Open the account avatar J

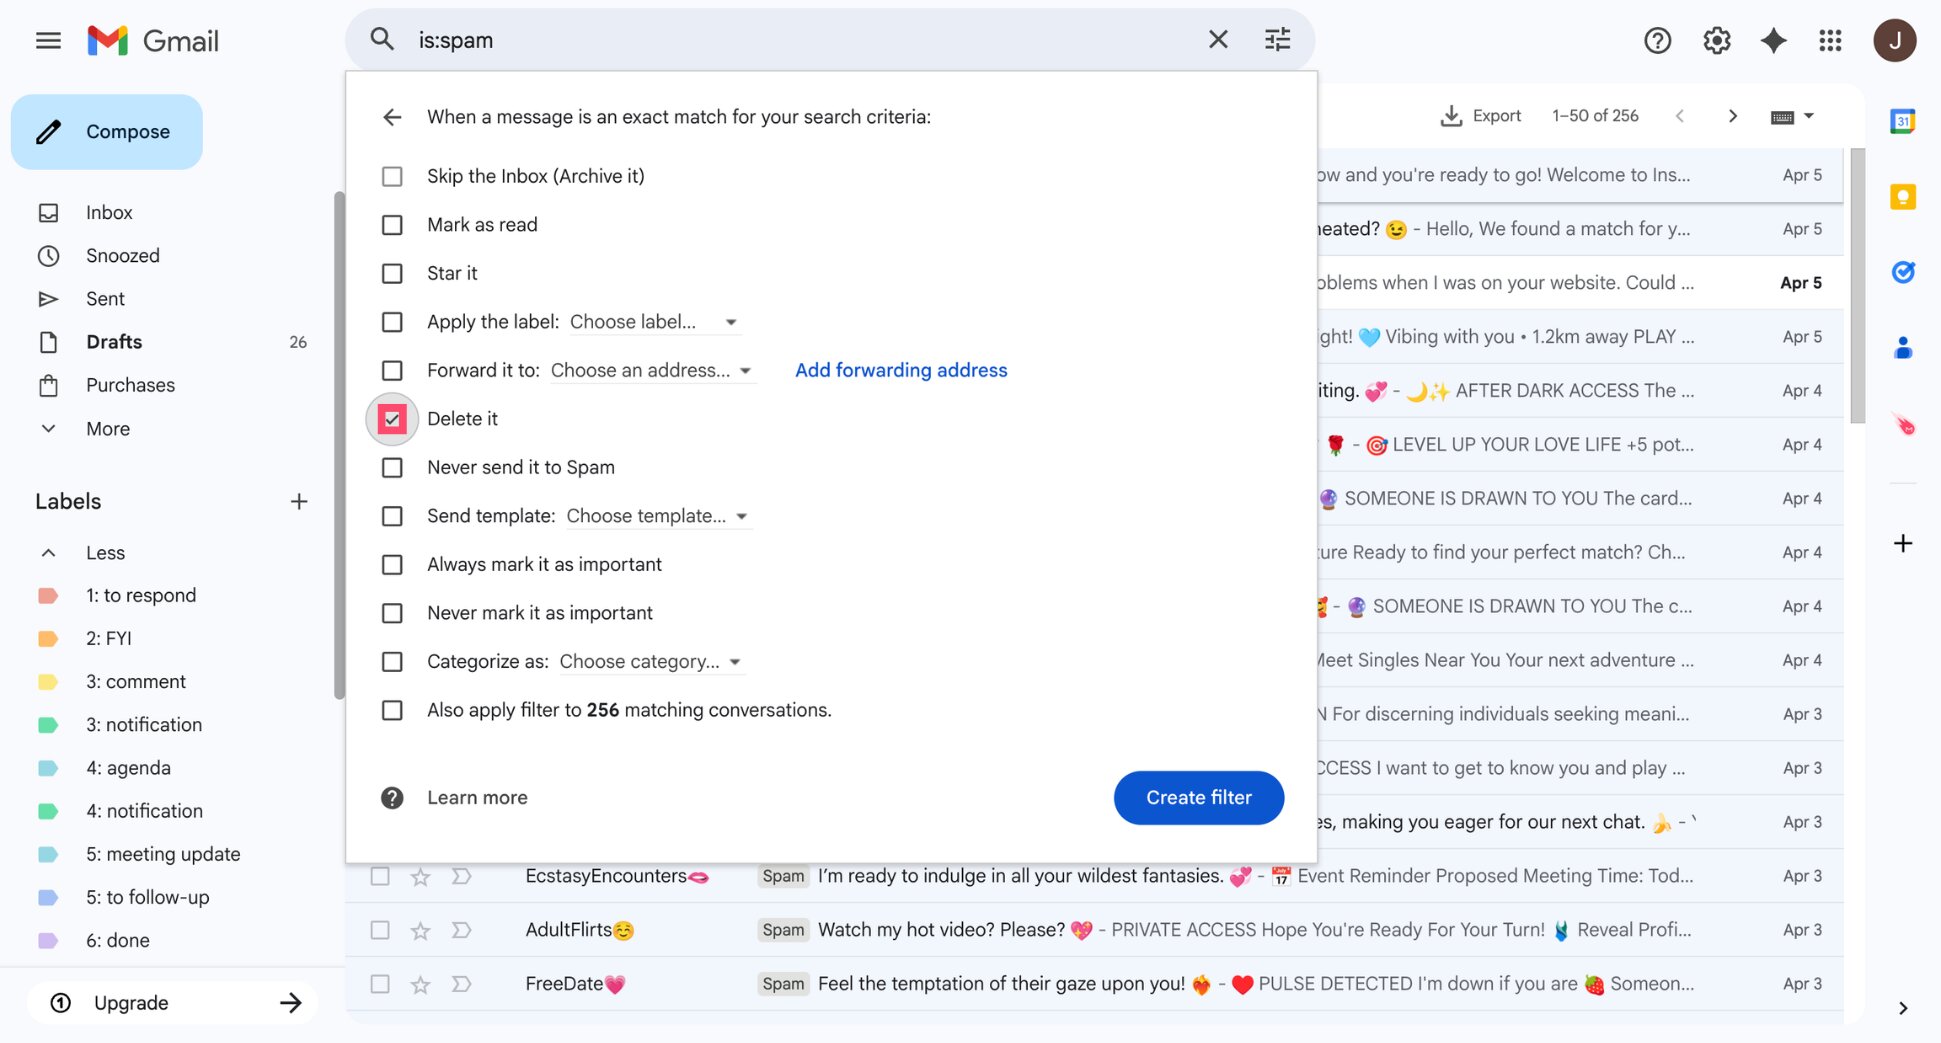1894,41
